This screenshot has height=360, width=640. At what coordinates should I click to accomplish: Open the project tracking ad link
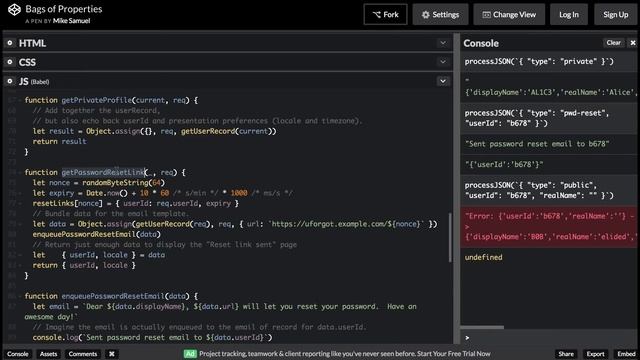[x=345, y=354]
